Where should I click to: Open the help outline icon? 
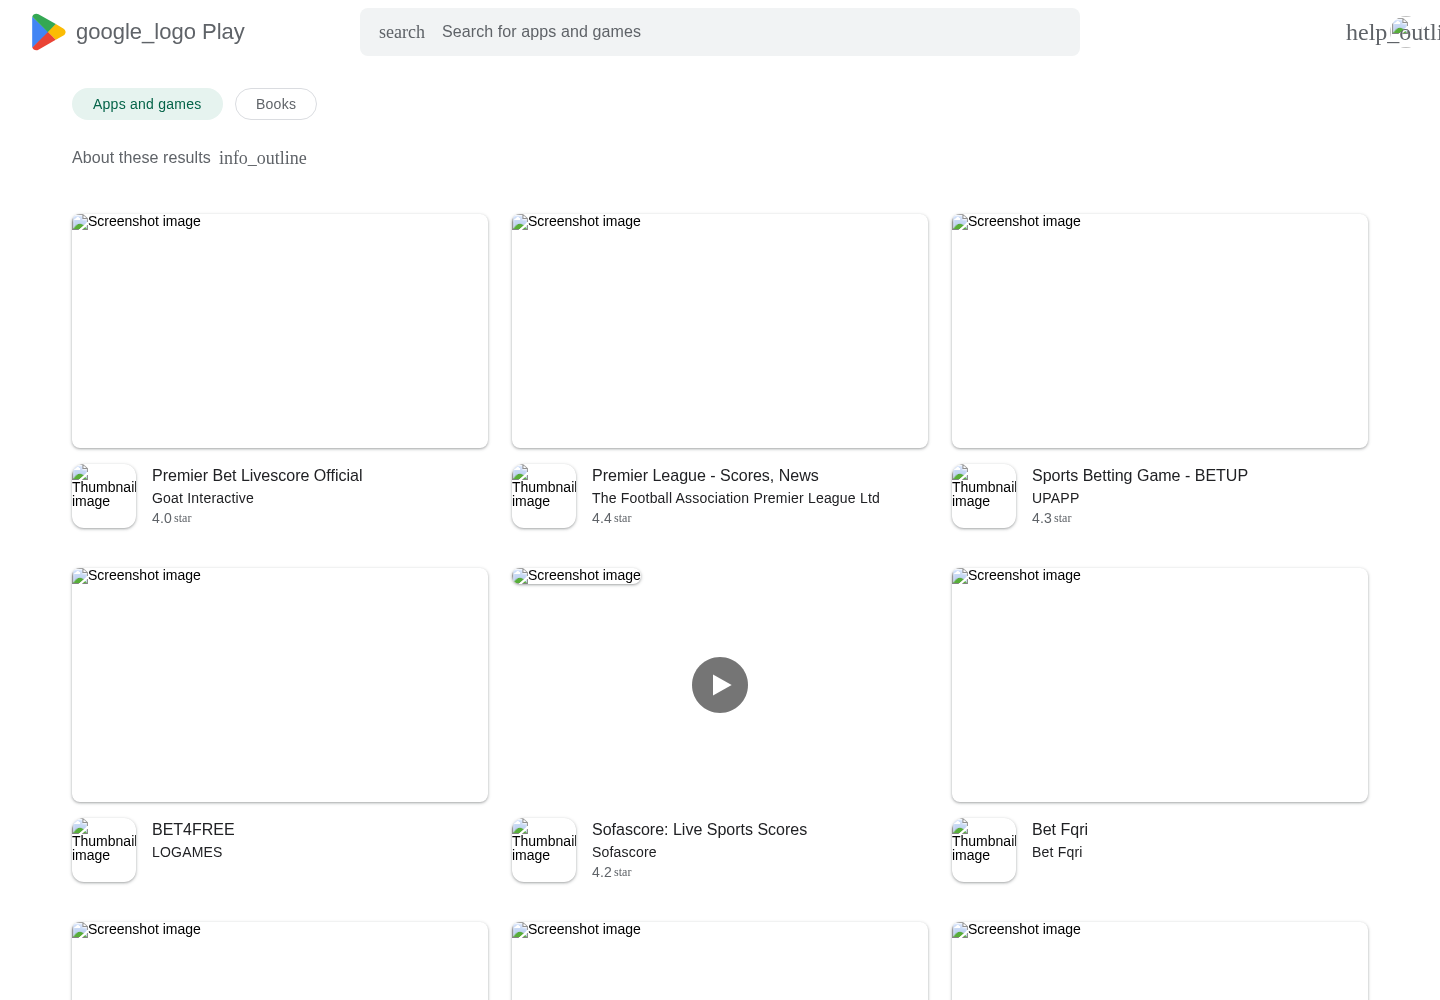click(1393, 32)
